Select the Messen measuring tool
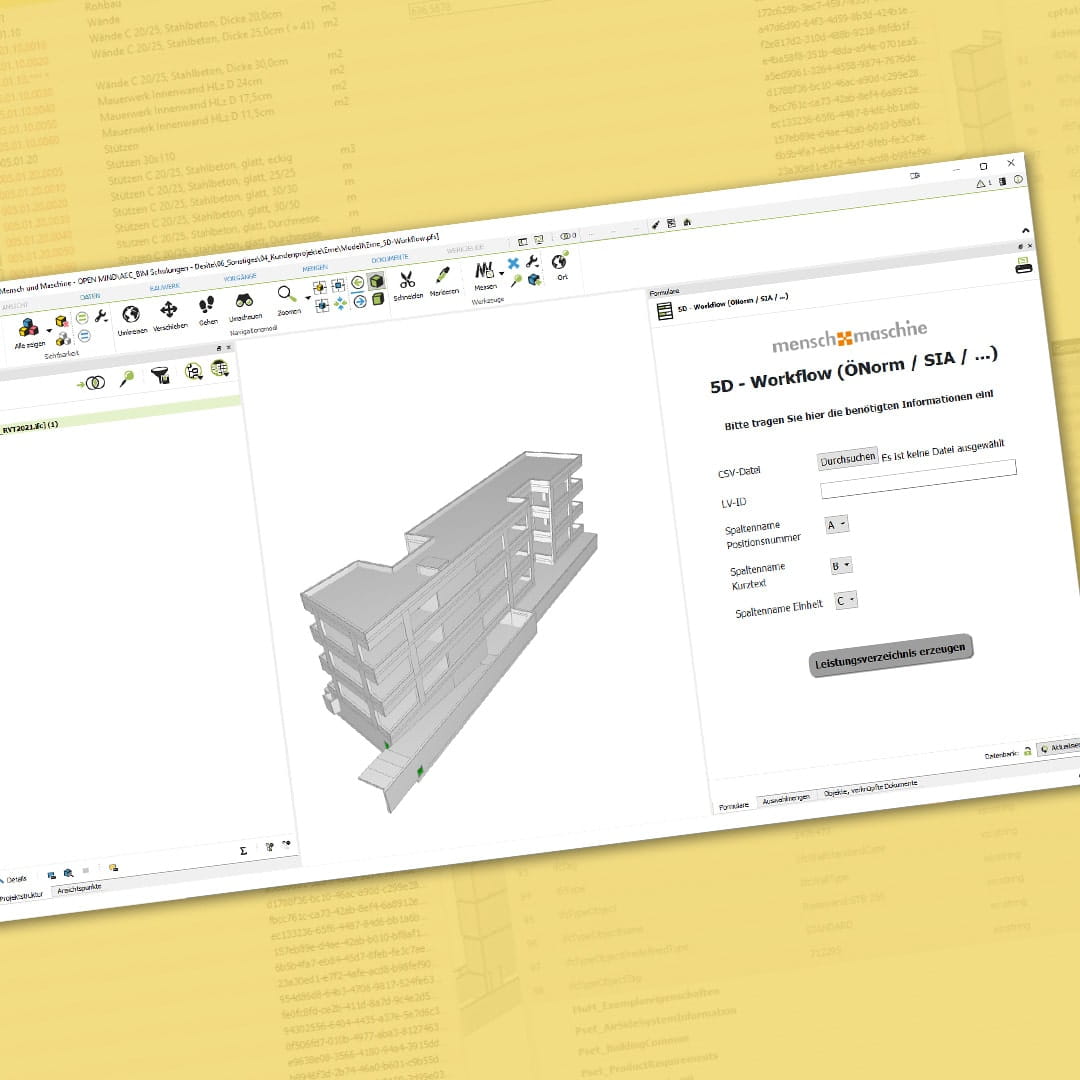The image size is (1080, 1080). click(x=485, y=270)
